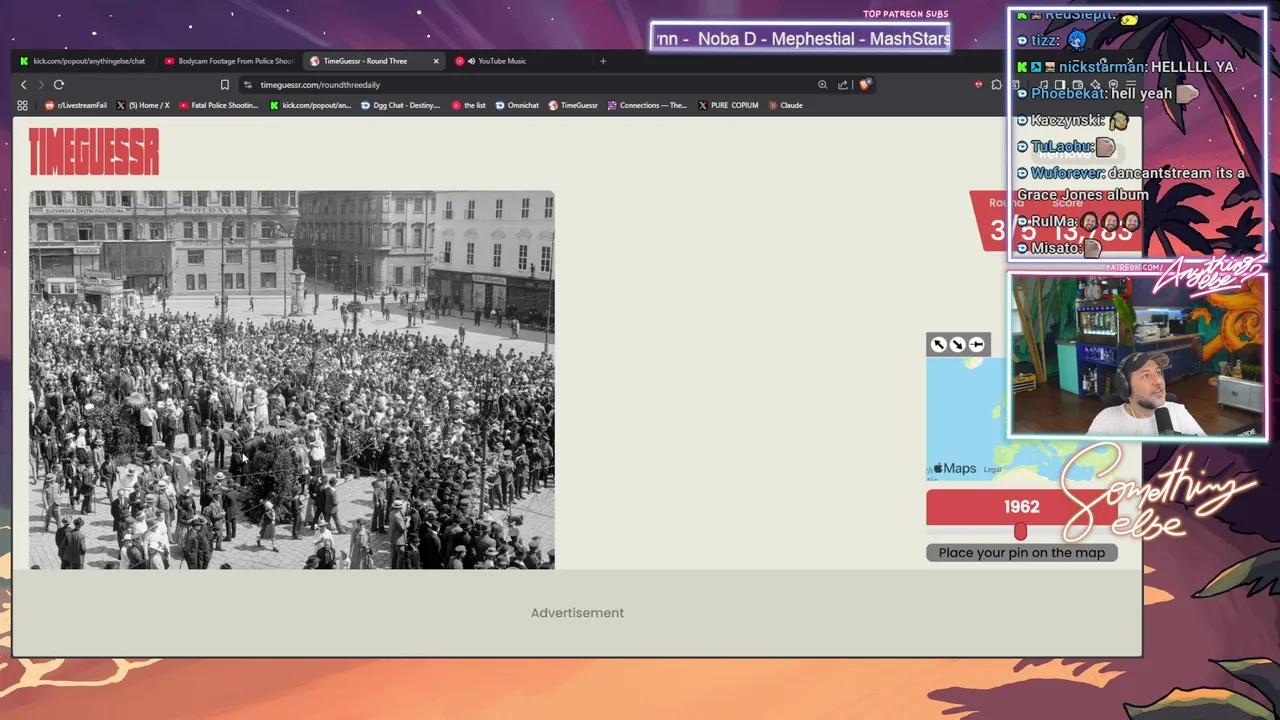The height and width of the screenshot is (720, 1280).
Task: Switch to Bodycam Footage From Police tab
Action: point(229,61)
